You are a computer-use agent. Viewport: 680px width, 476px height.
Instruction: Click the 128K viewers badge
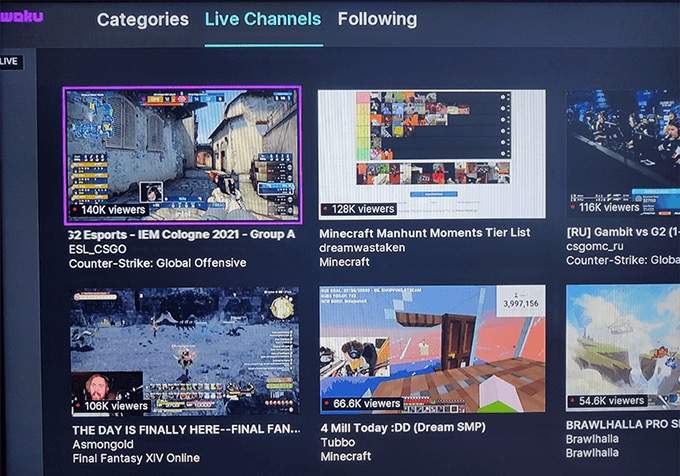[x=358, y=209]
